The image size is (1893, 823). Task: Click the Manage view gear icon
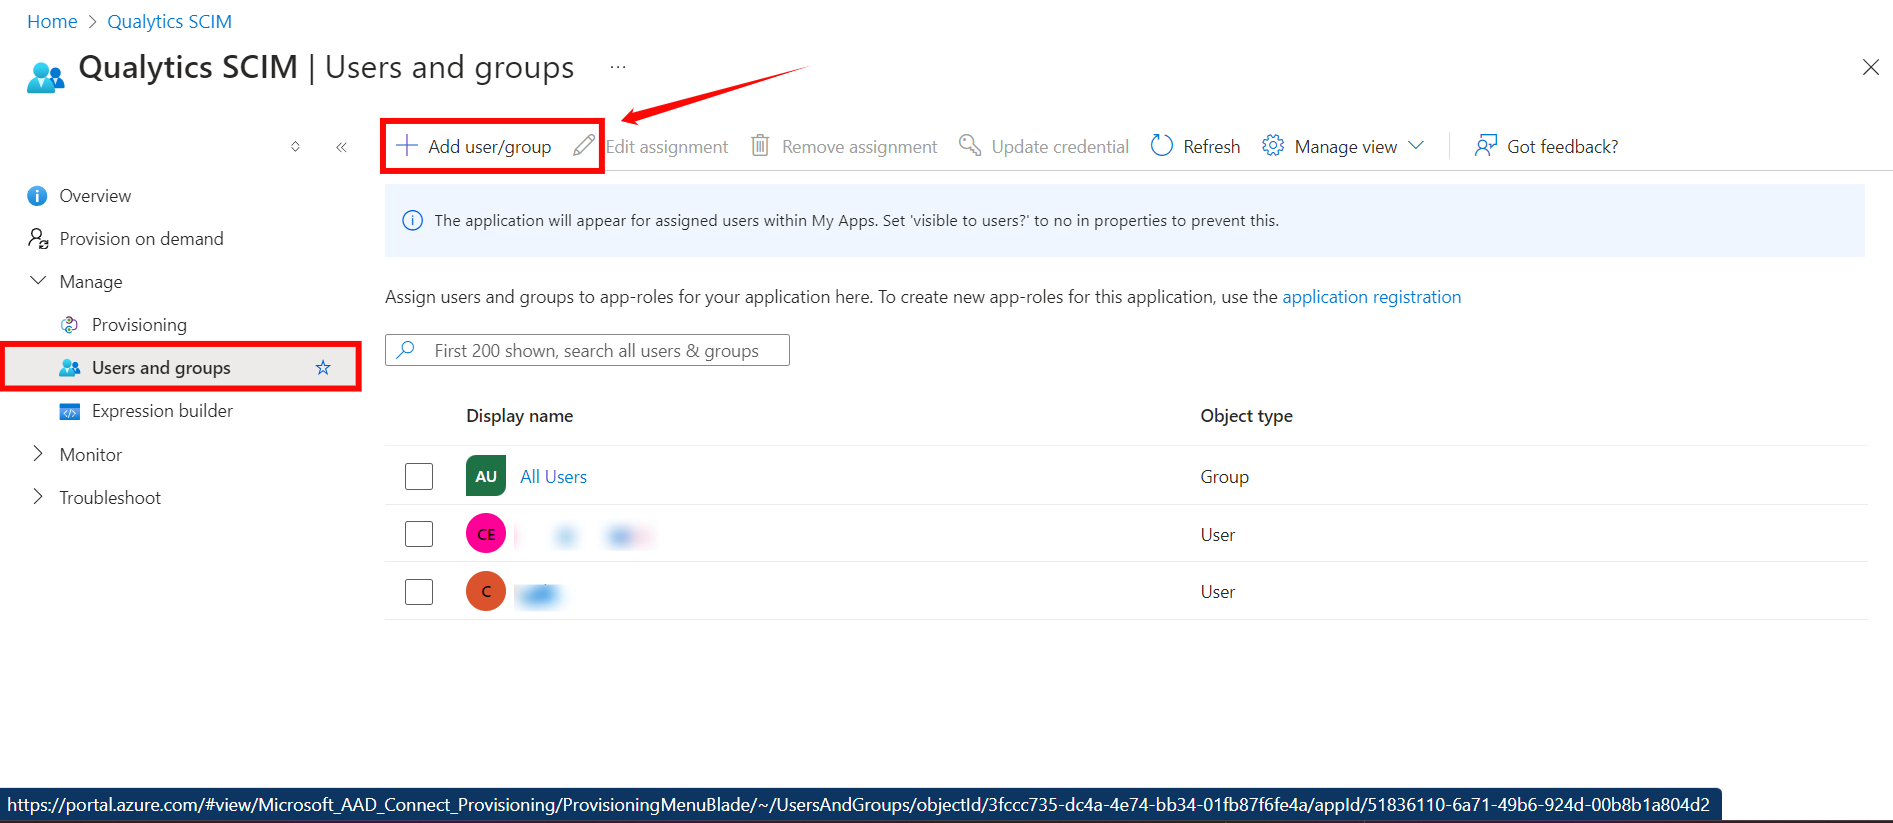click(1273, 146)
